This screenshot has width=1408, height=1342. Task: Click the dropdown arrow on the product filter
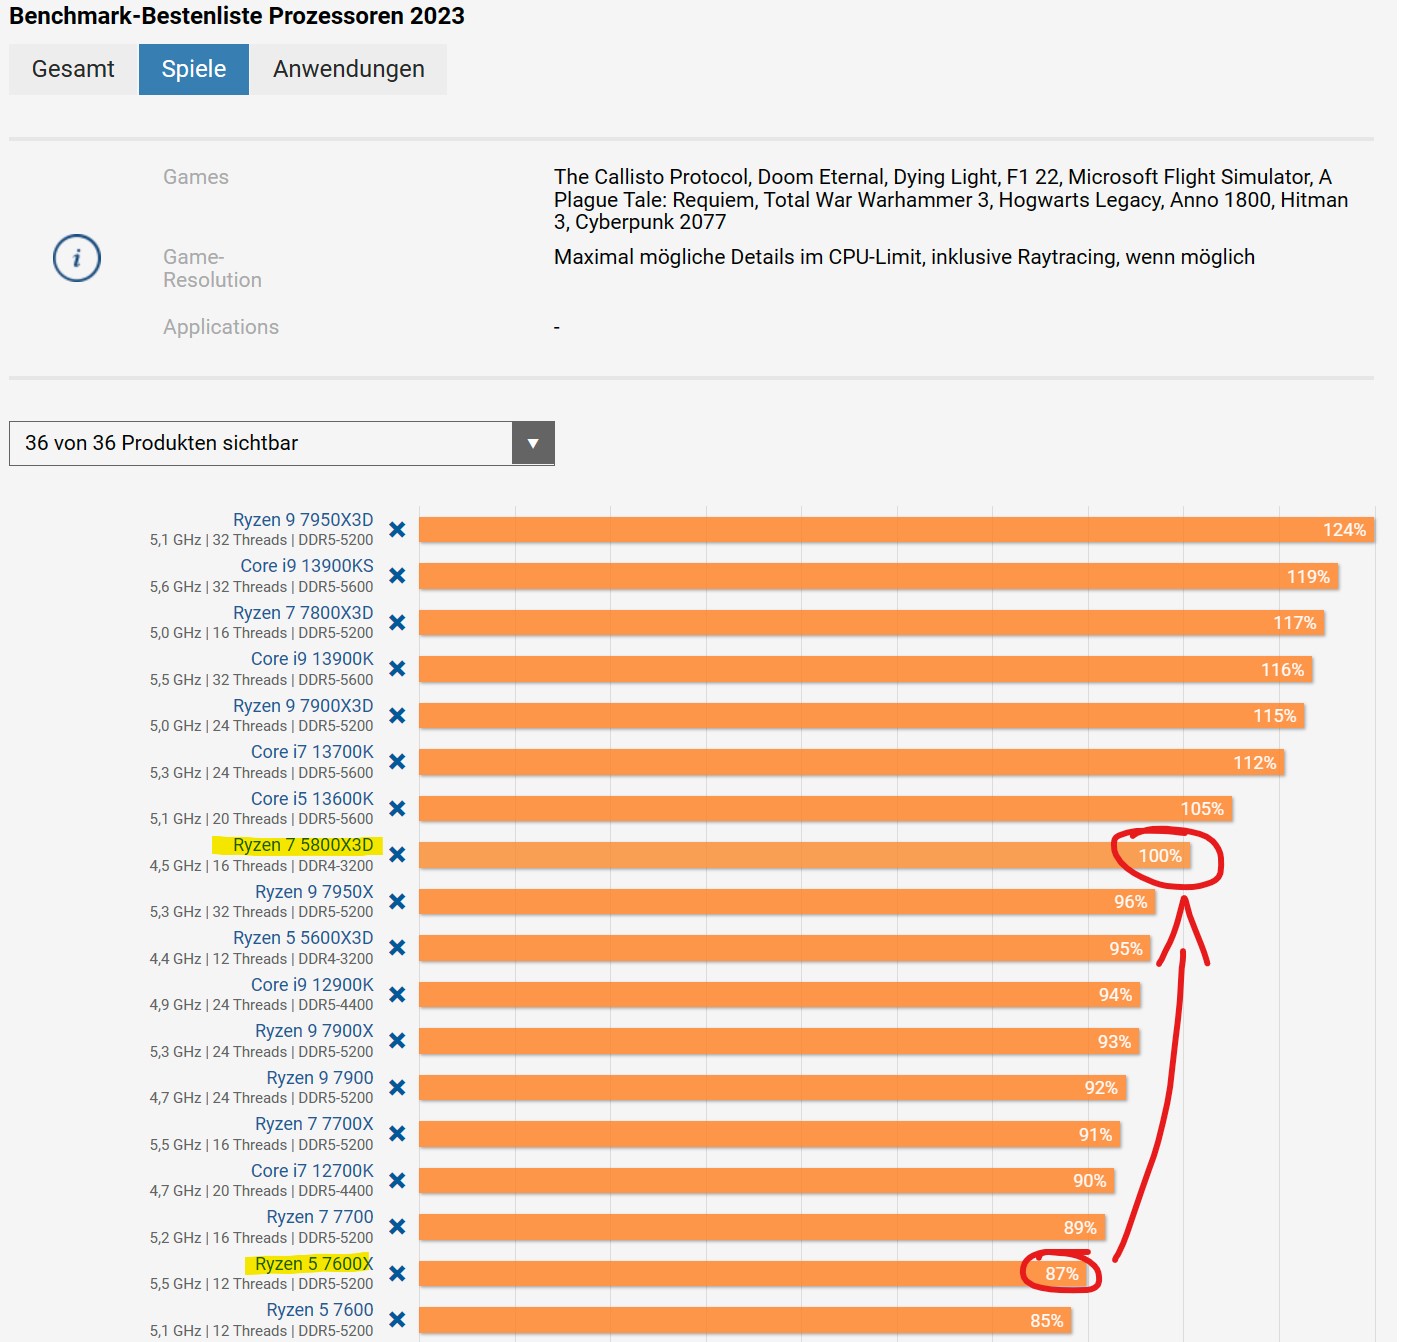click(533, 443)
